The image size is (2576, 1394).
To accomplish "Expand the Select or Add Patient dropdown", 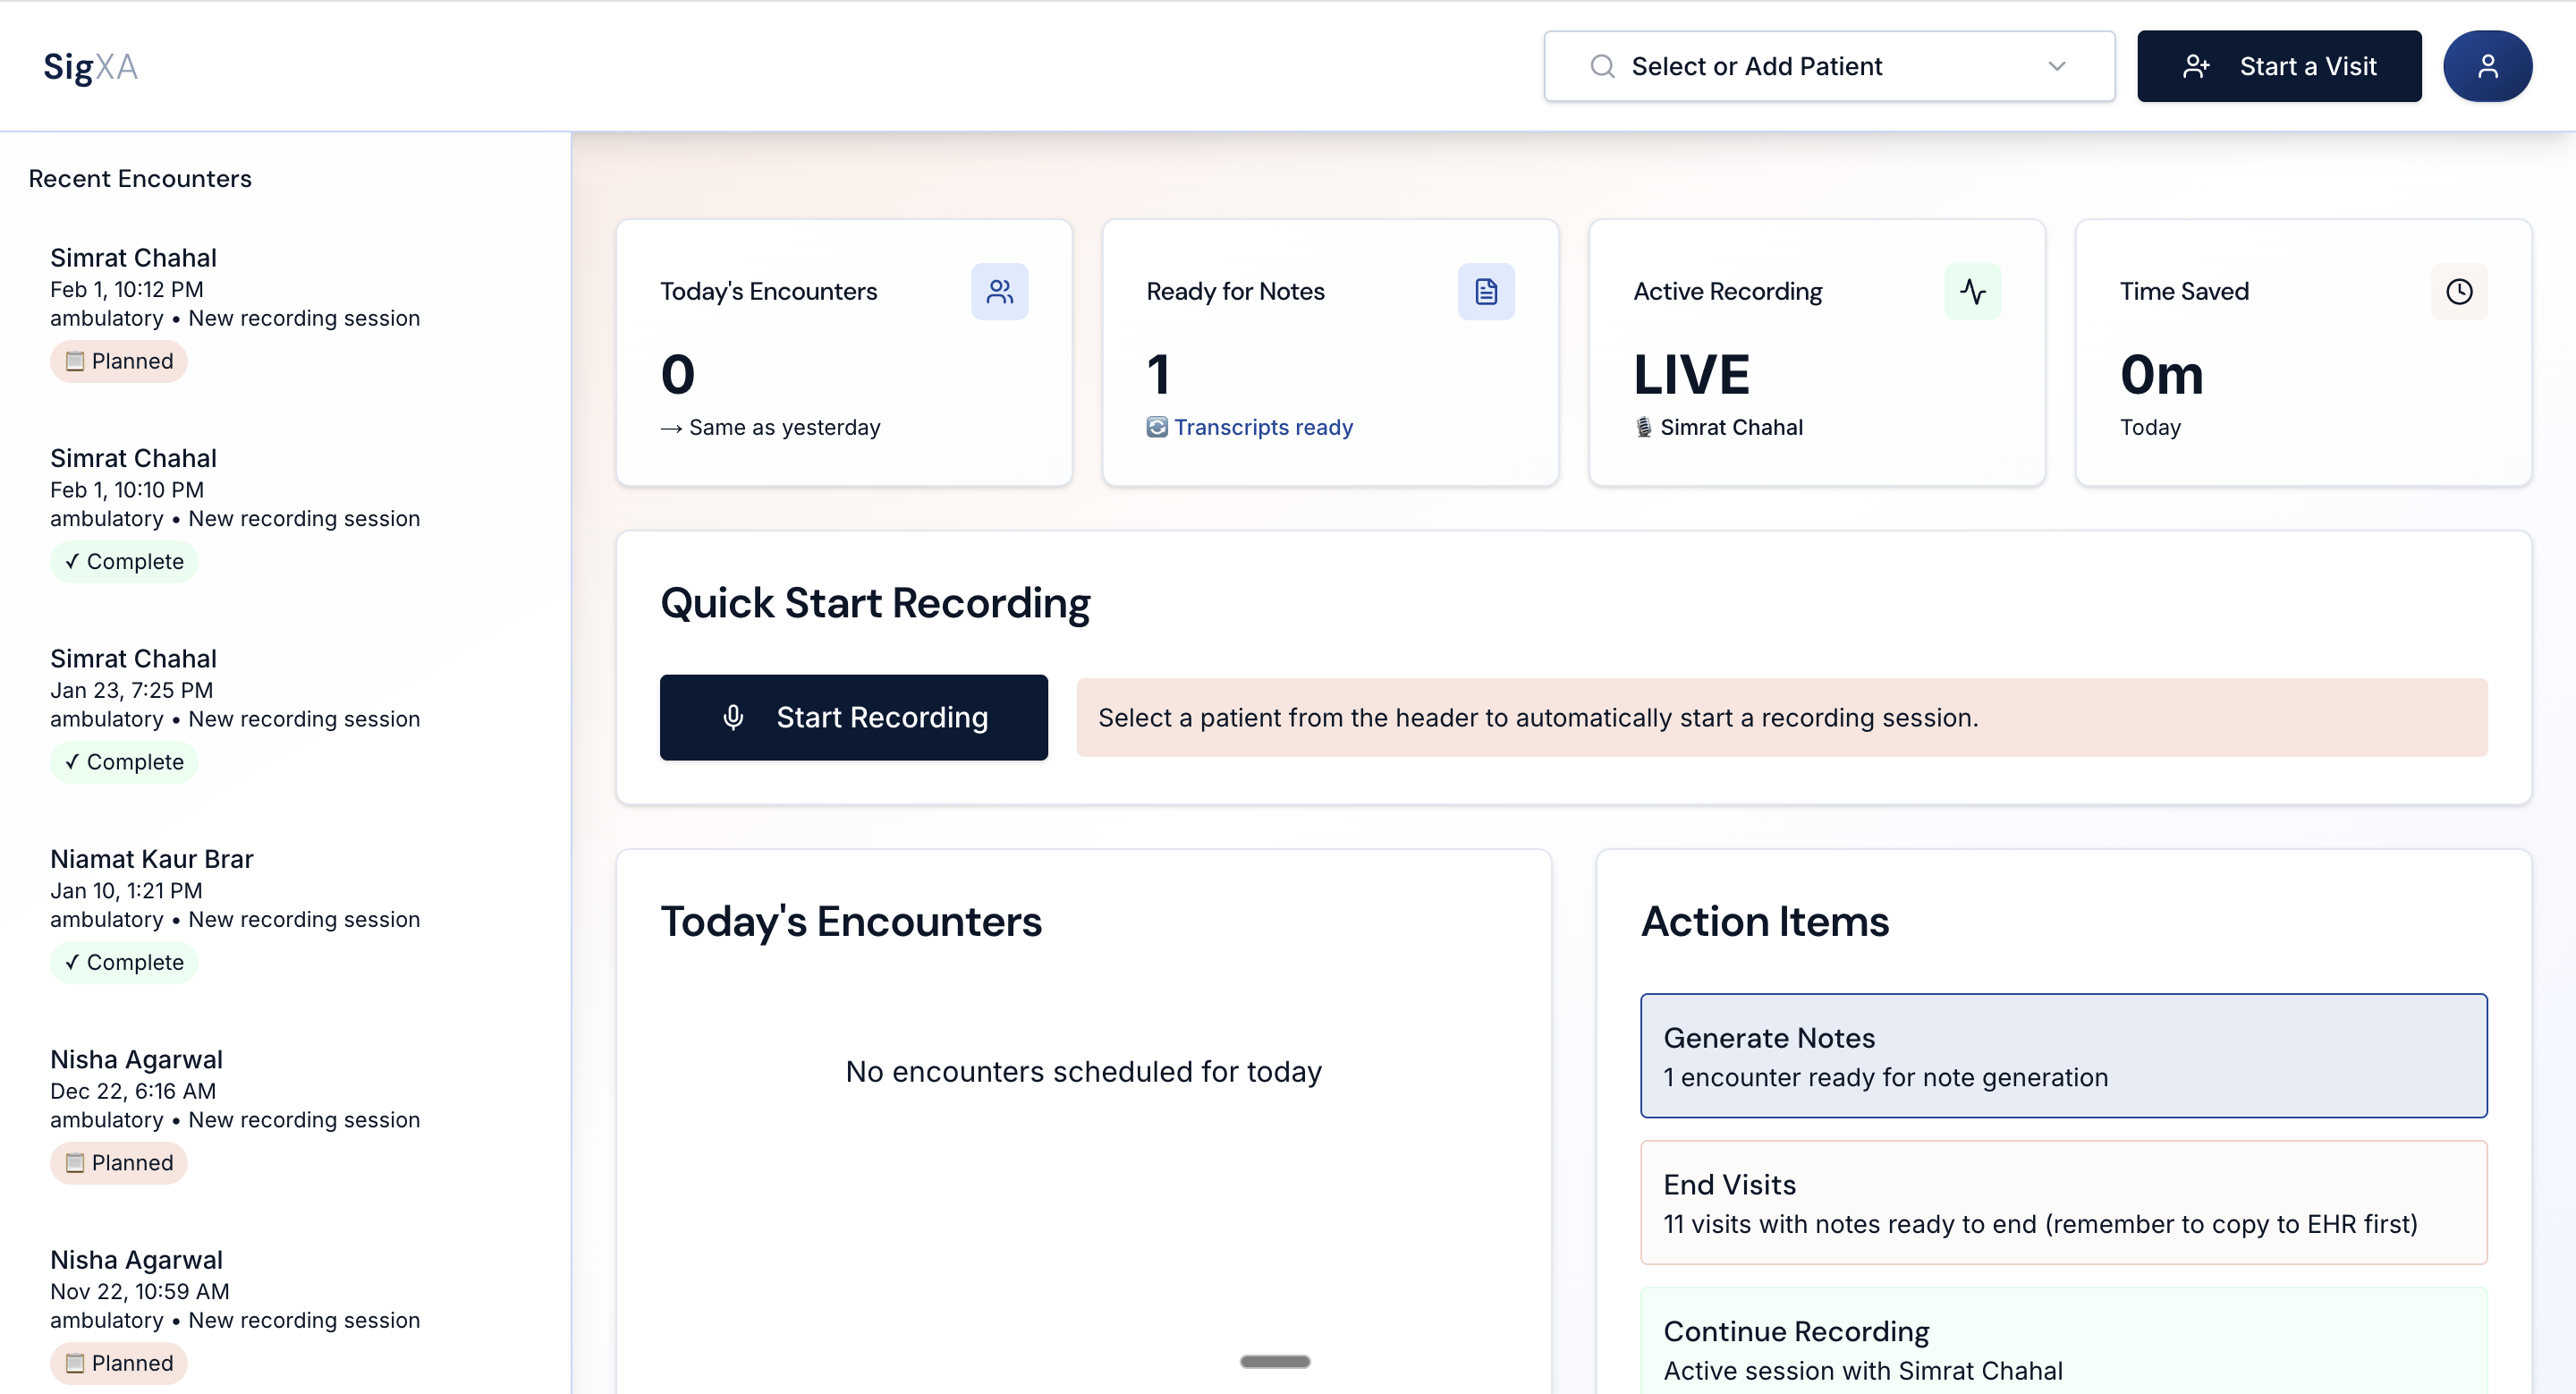I will click(x=2057, y=66).
